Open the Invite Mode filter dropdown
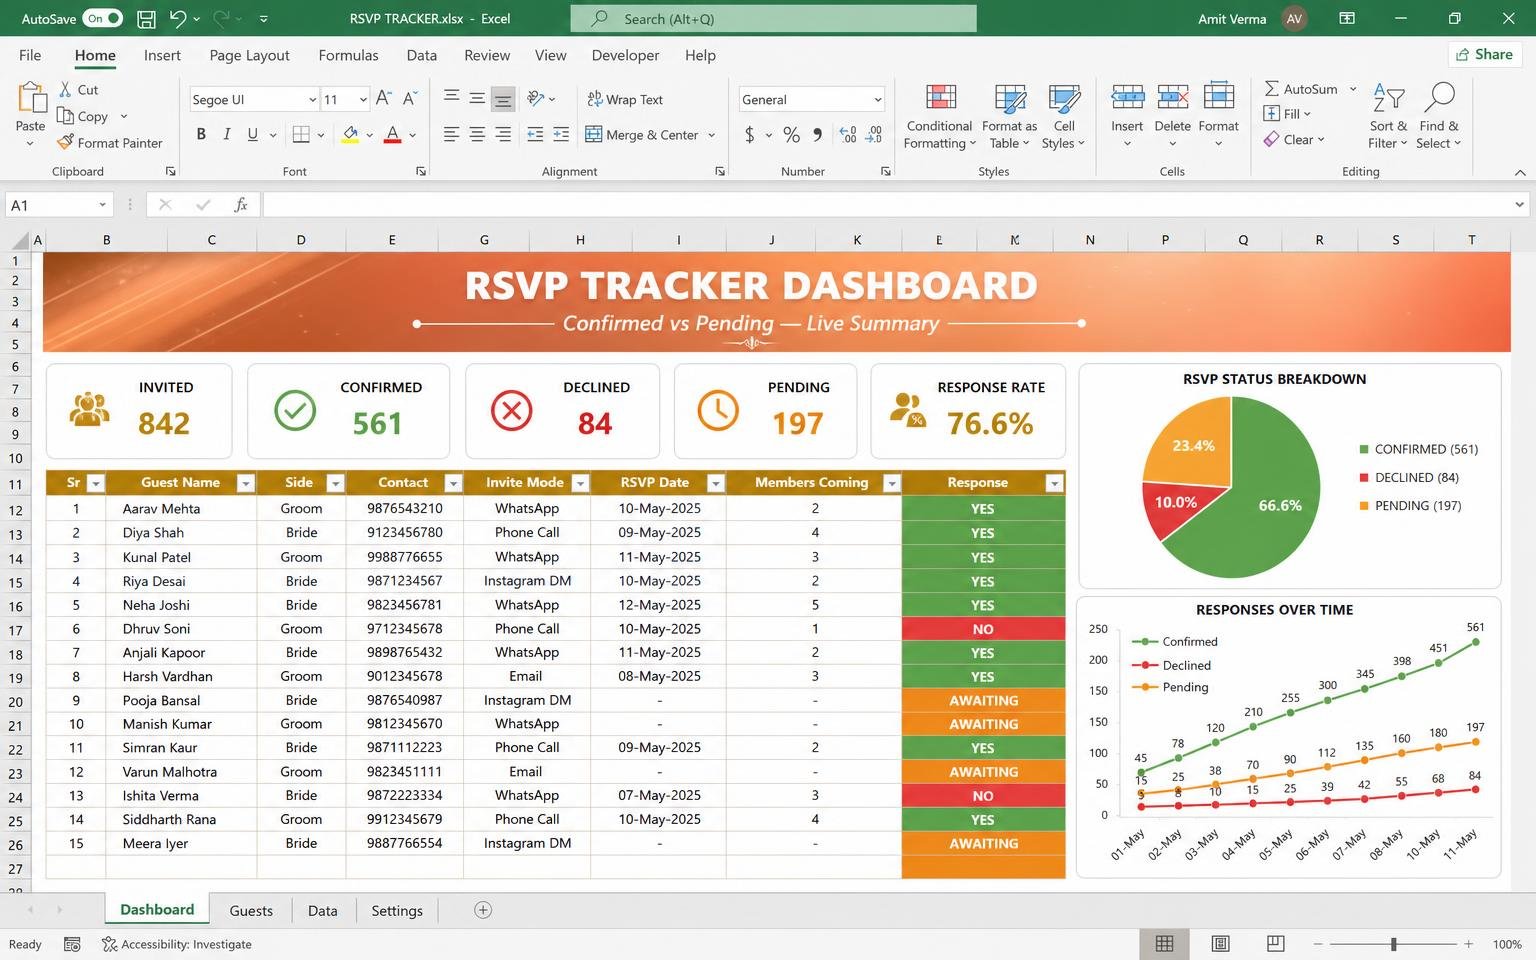The height and width of the screenshot is (960, 1536). pos(580,483)
